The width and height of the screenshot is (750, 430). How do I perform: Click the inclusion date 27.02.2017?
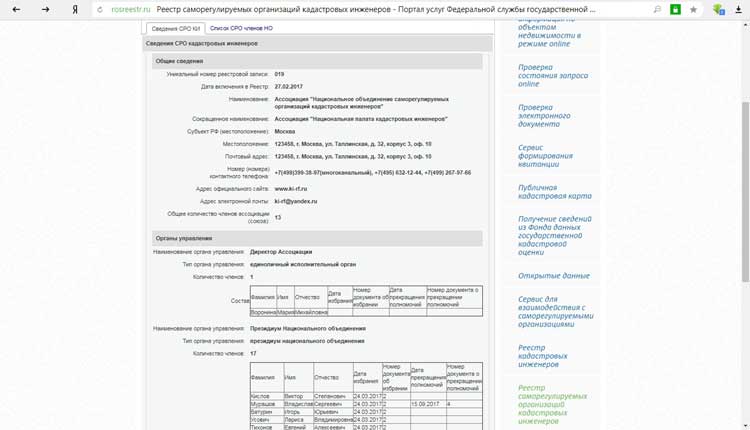pyautogui.click(x=288, y=87)
